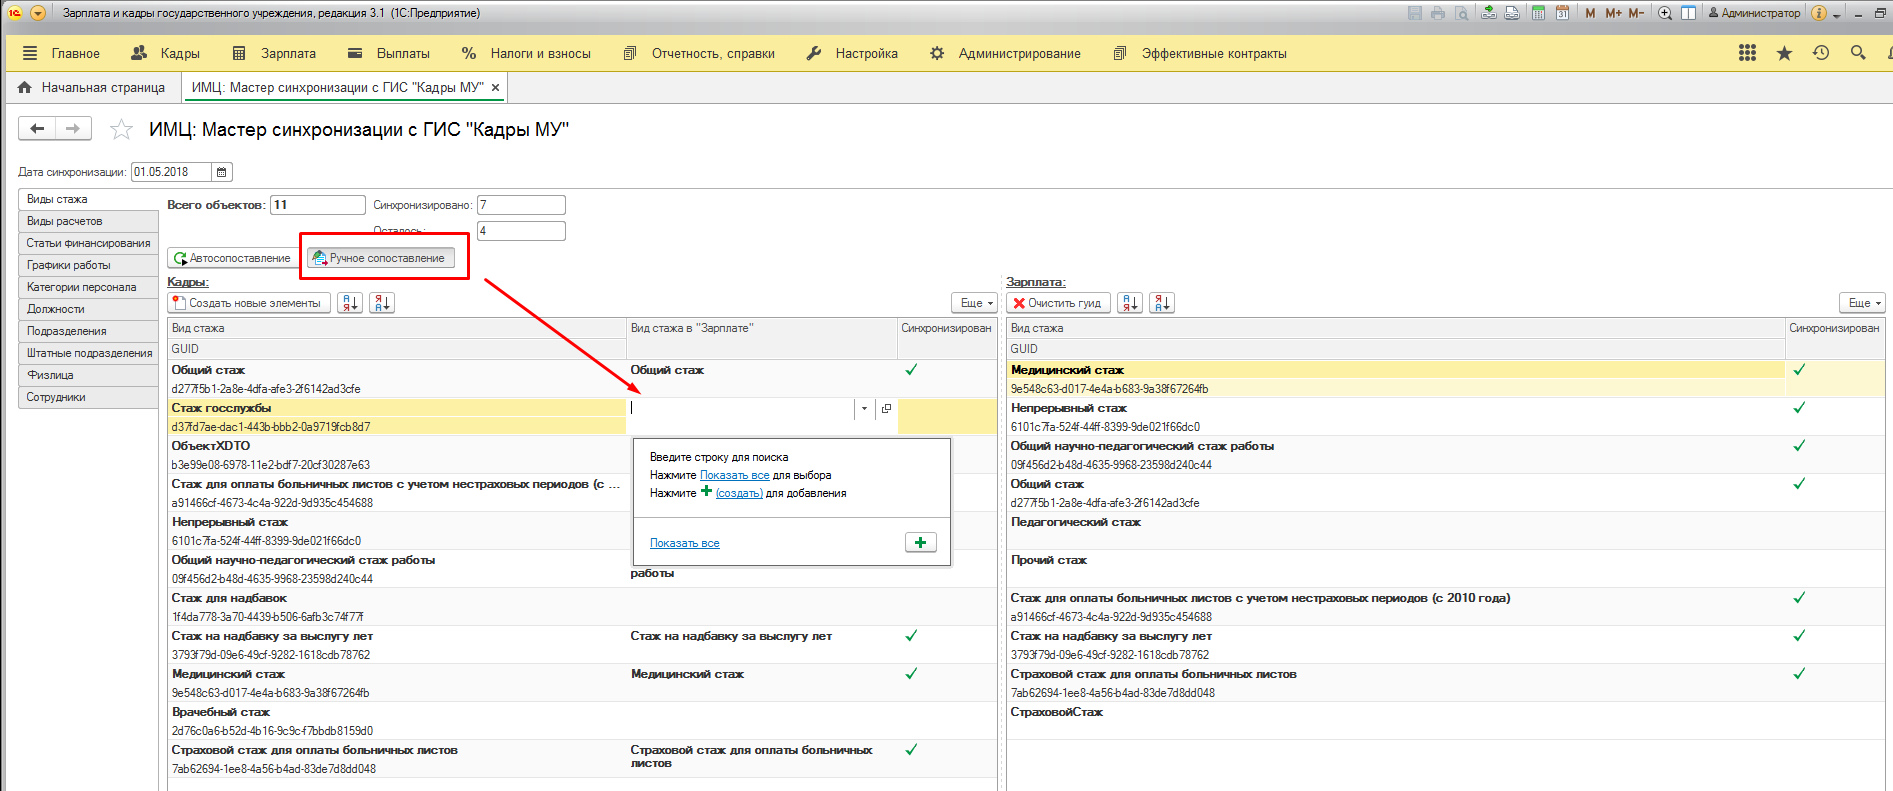Sort Зарплата list descending Я-А
1893x791 pixels.
point(1162,303)
